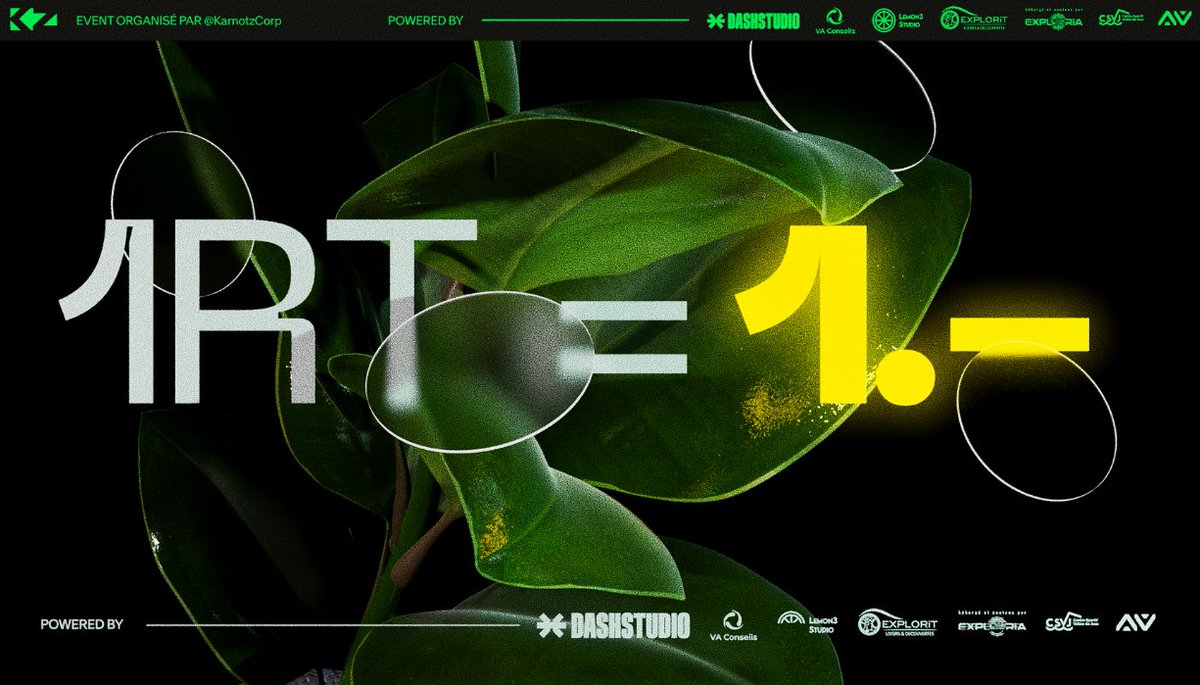The height and width of the screenshot is (685, 1200).
Task: Click the EVENT ORGANISÉ PAR text
Action: [140, 19]
